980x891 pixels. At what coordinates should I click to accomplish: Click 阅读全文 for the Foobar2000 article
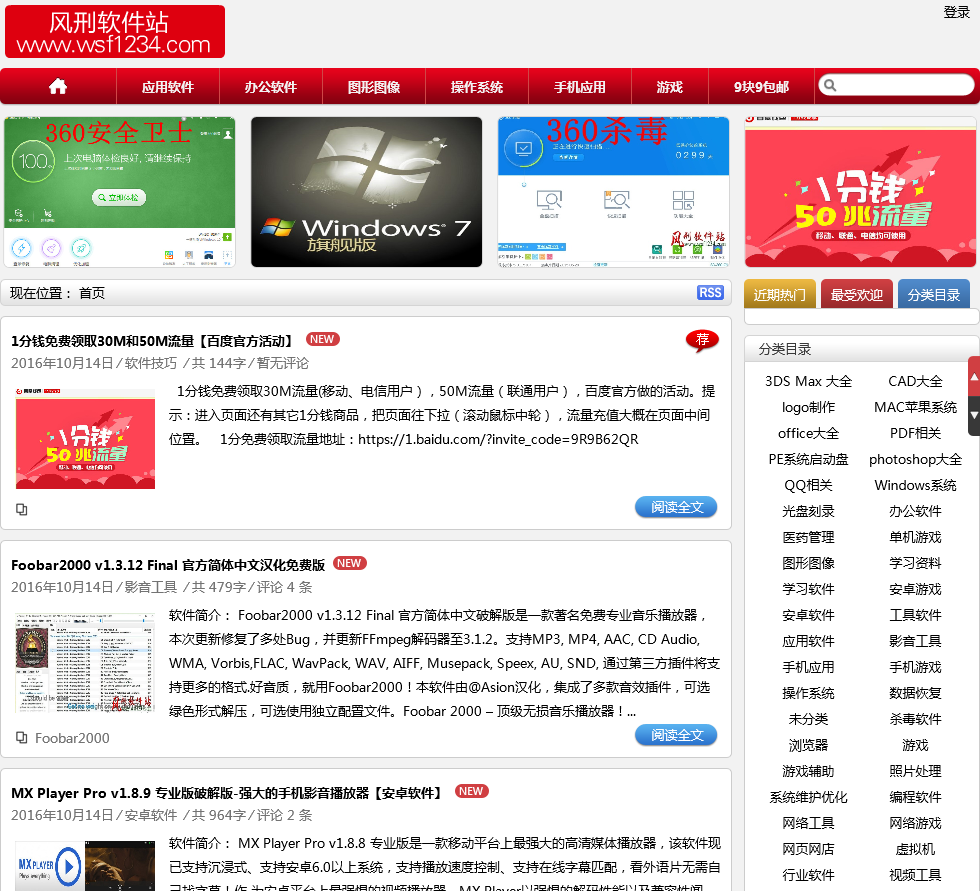[x=676, y=735]
